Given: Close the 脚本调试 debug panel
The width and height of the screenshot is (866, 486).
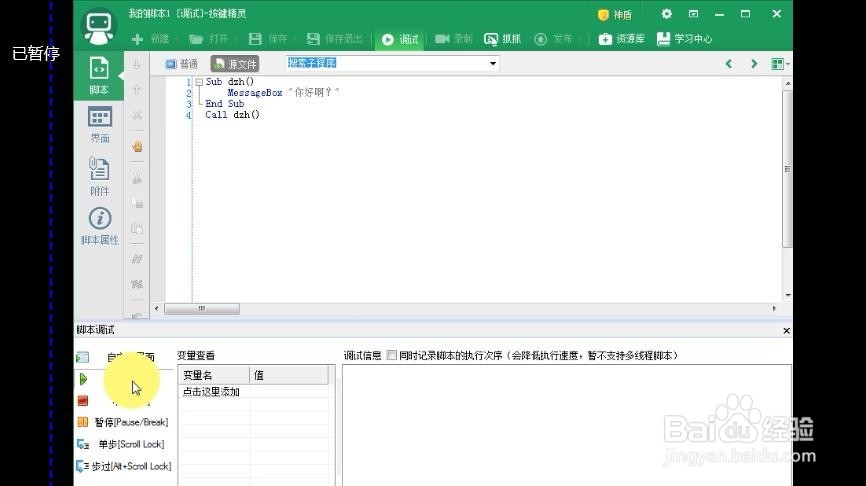Looking at the screenshot, I should [x=786, y=331].
